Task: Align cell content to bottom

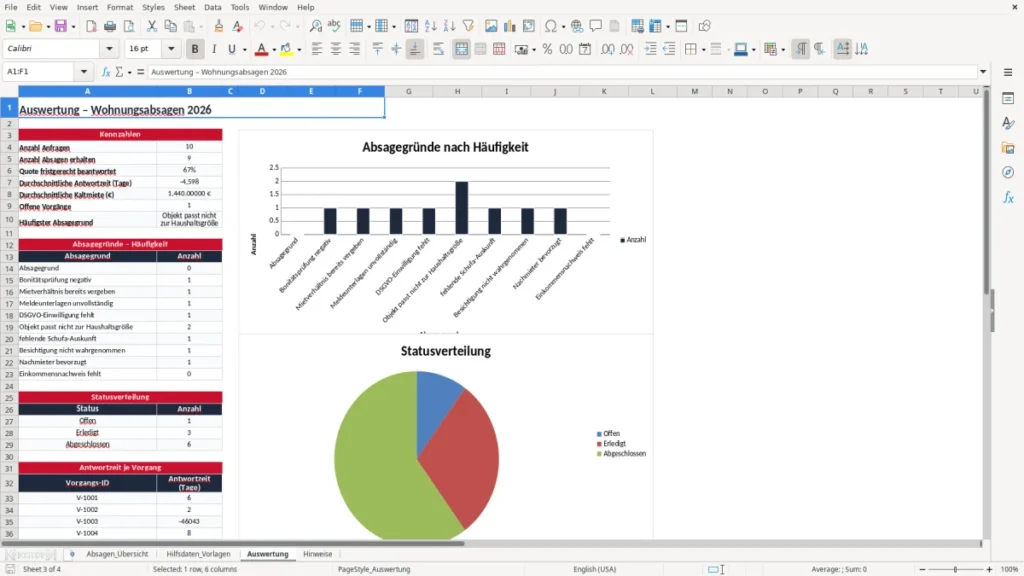Action: [415, 49]
